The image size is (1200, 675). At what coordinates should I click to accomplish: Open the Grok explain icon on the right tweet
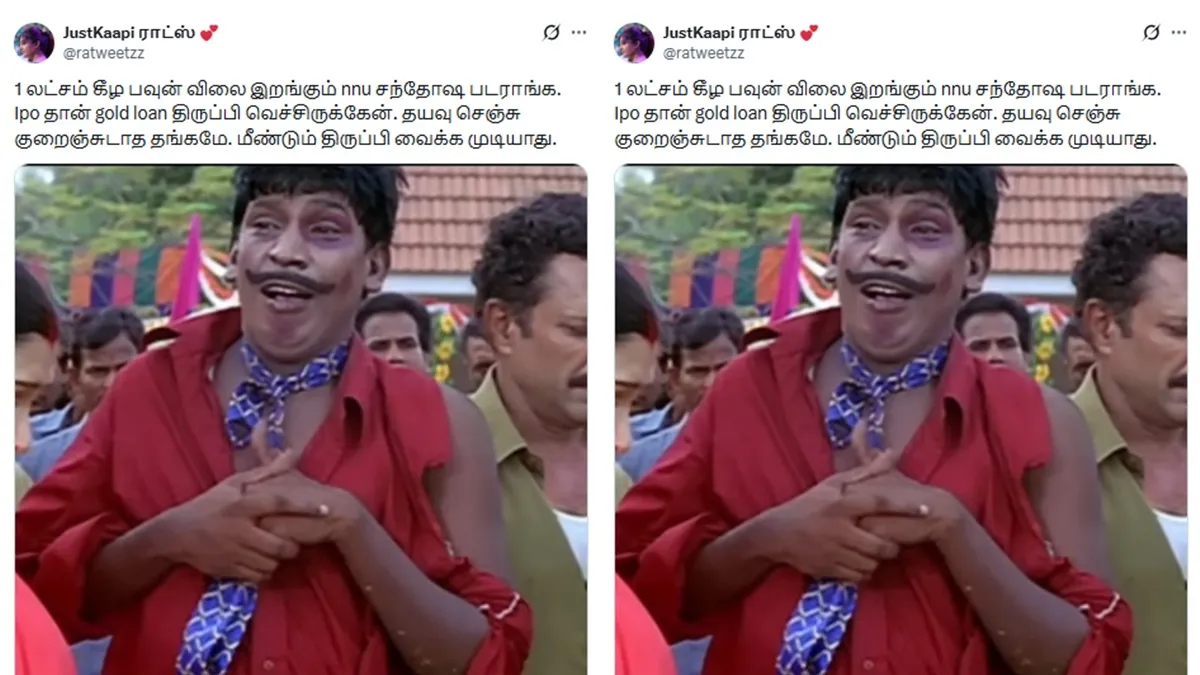pos(1151,33)
